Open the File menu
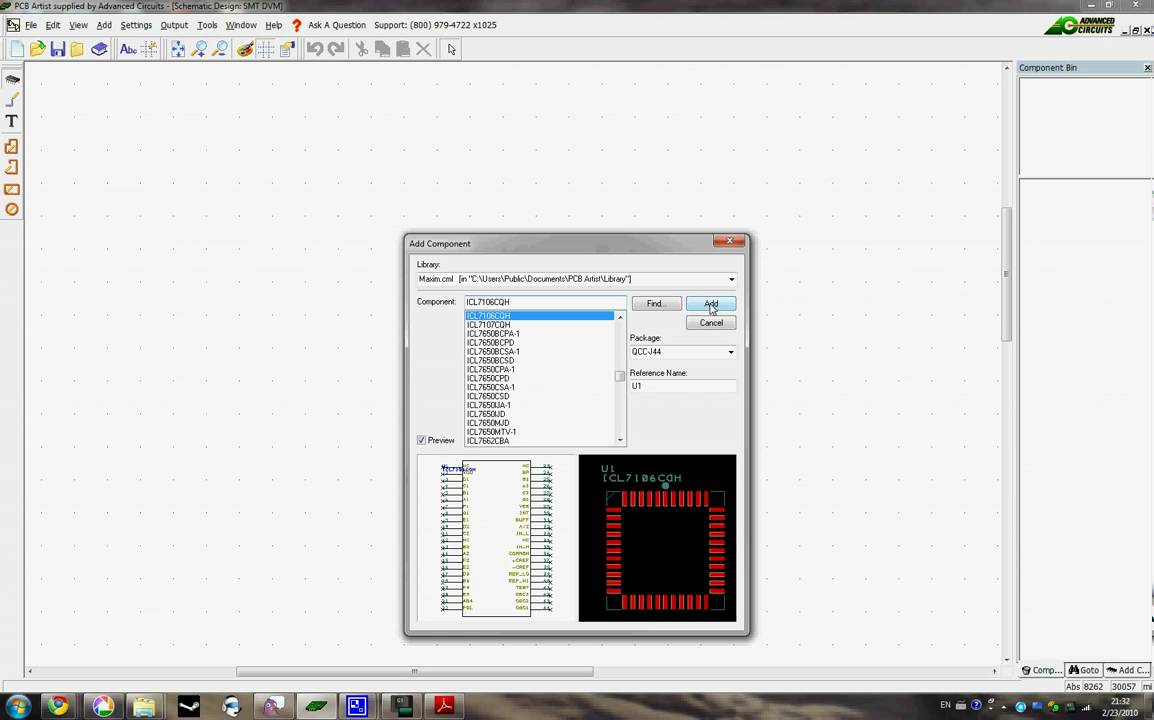1154x720 pixels. (x=31, y=25)
